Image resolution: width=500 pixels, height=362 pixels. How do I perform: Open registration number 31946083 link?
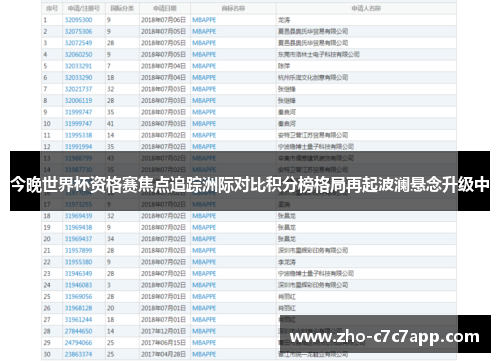[78, 285]
